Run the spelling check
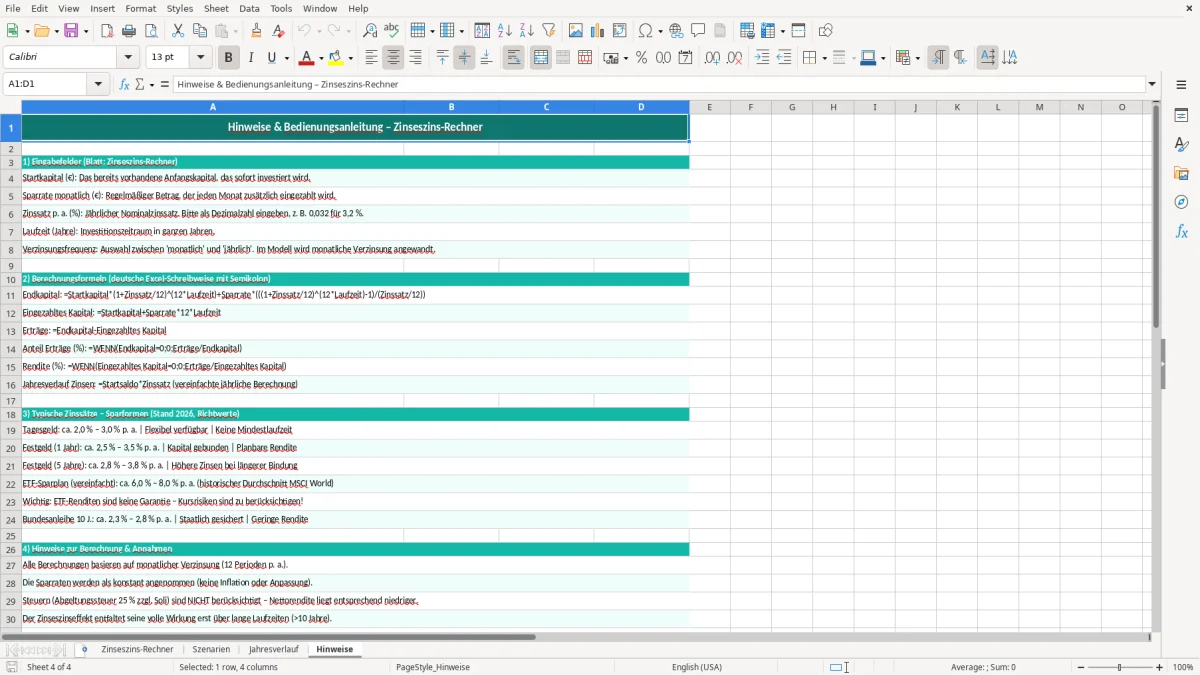 coord(392,31)
